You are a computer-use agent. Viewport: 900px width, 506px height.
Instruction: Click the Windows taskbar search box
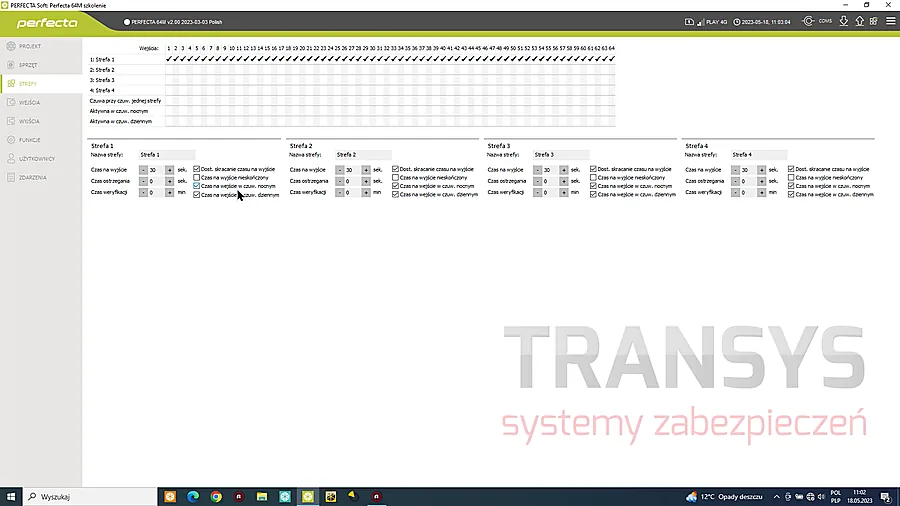[x=90, y=497]
